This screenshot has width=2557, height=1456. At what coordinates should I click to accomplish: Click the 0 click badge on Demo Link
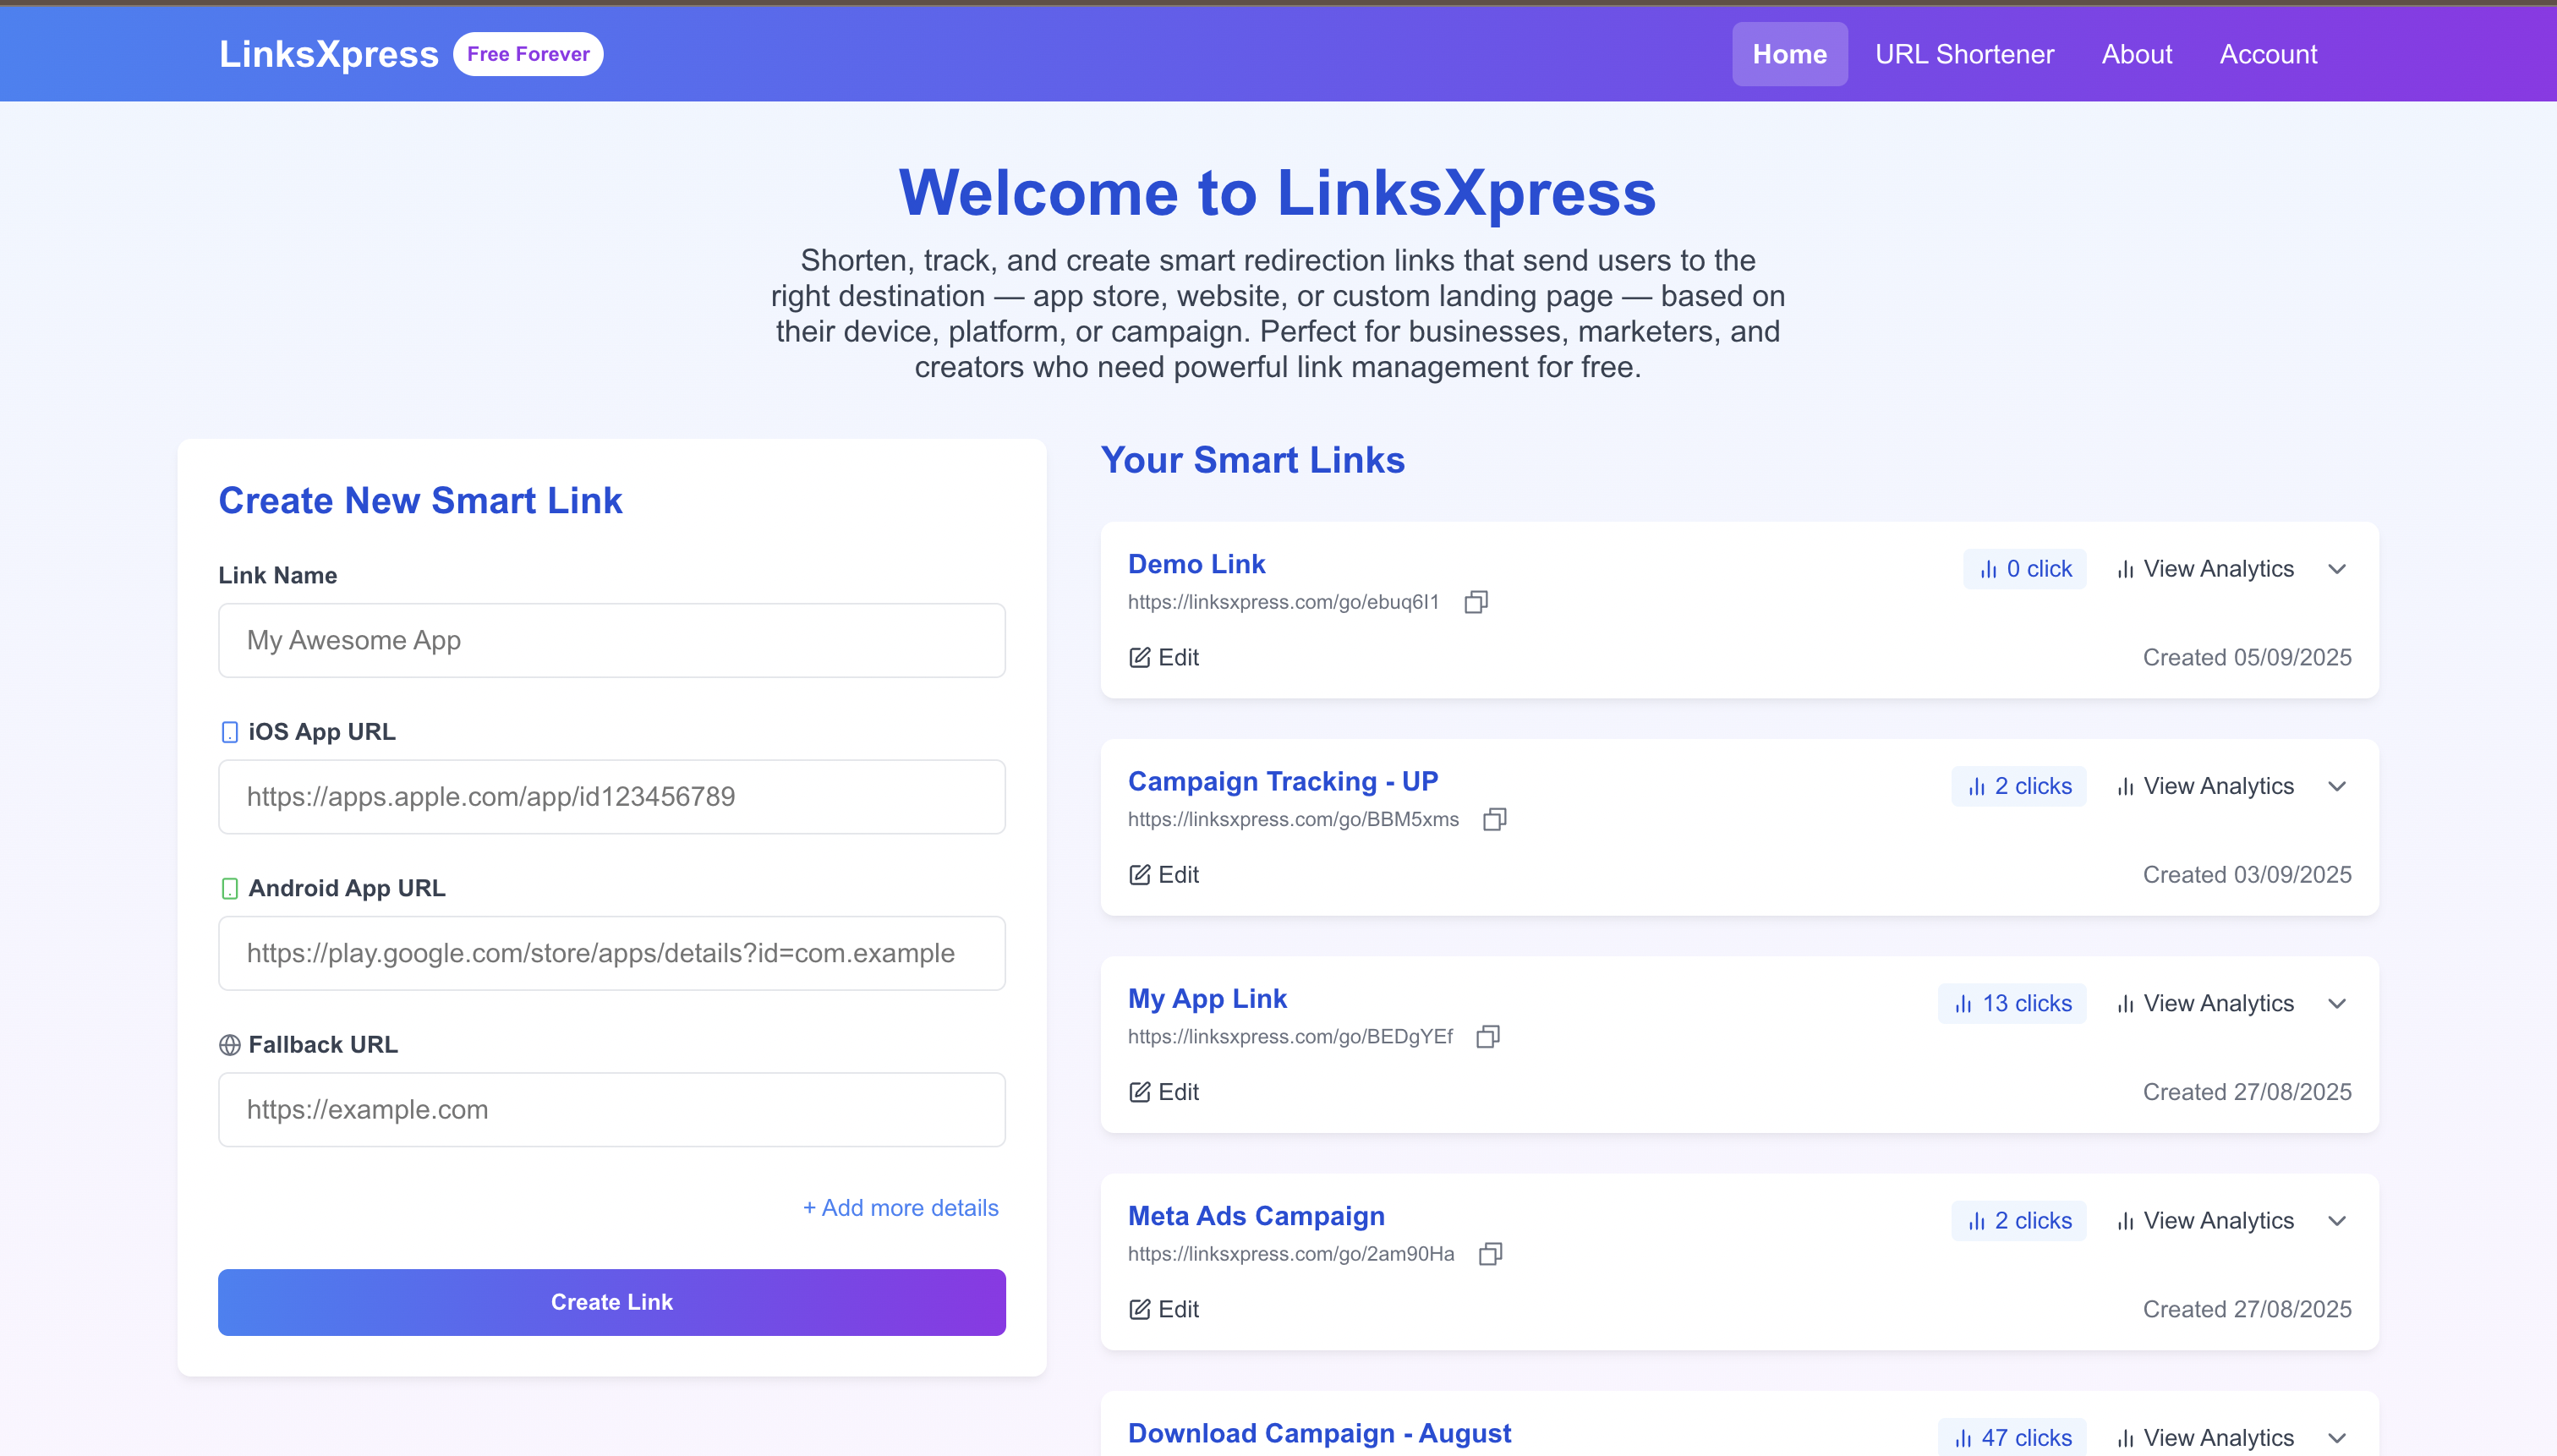click(x=2024, y=568)
